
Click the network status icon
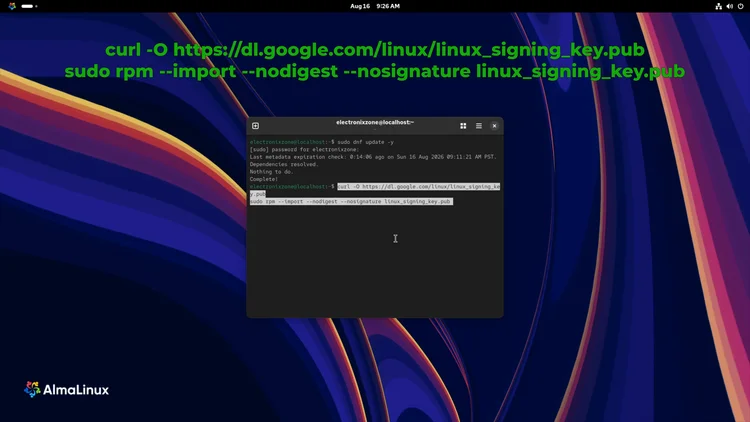pos(718,6)
